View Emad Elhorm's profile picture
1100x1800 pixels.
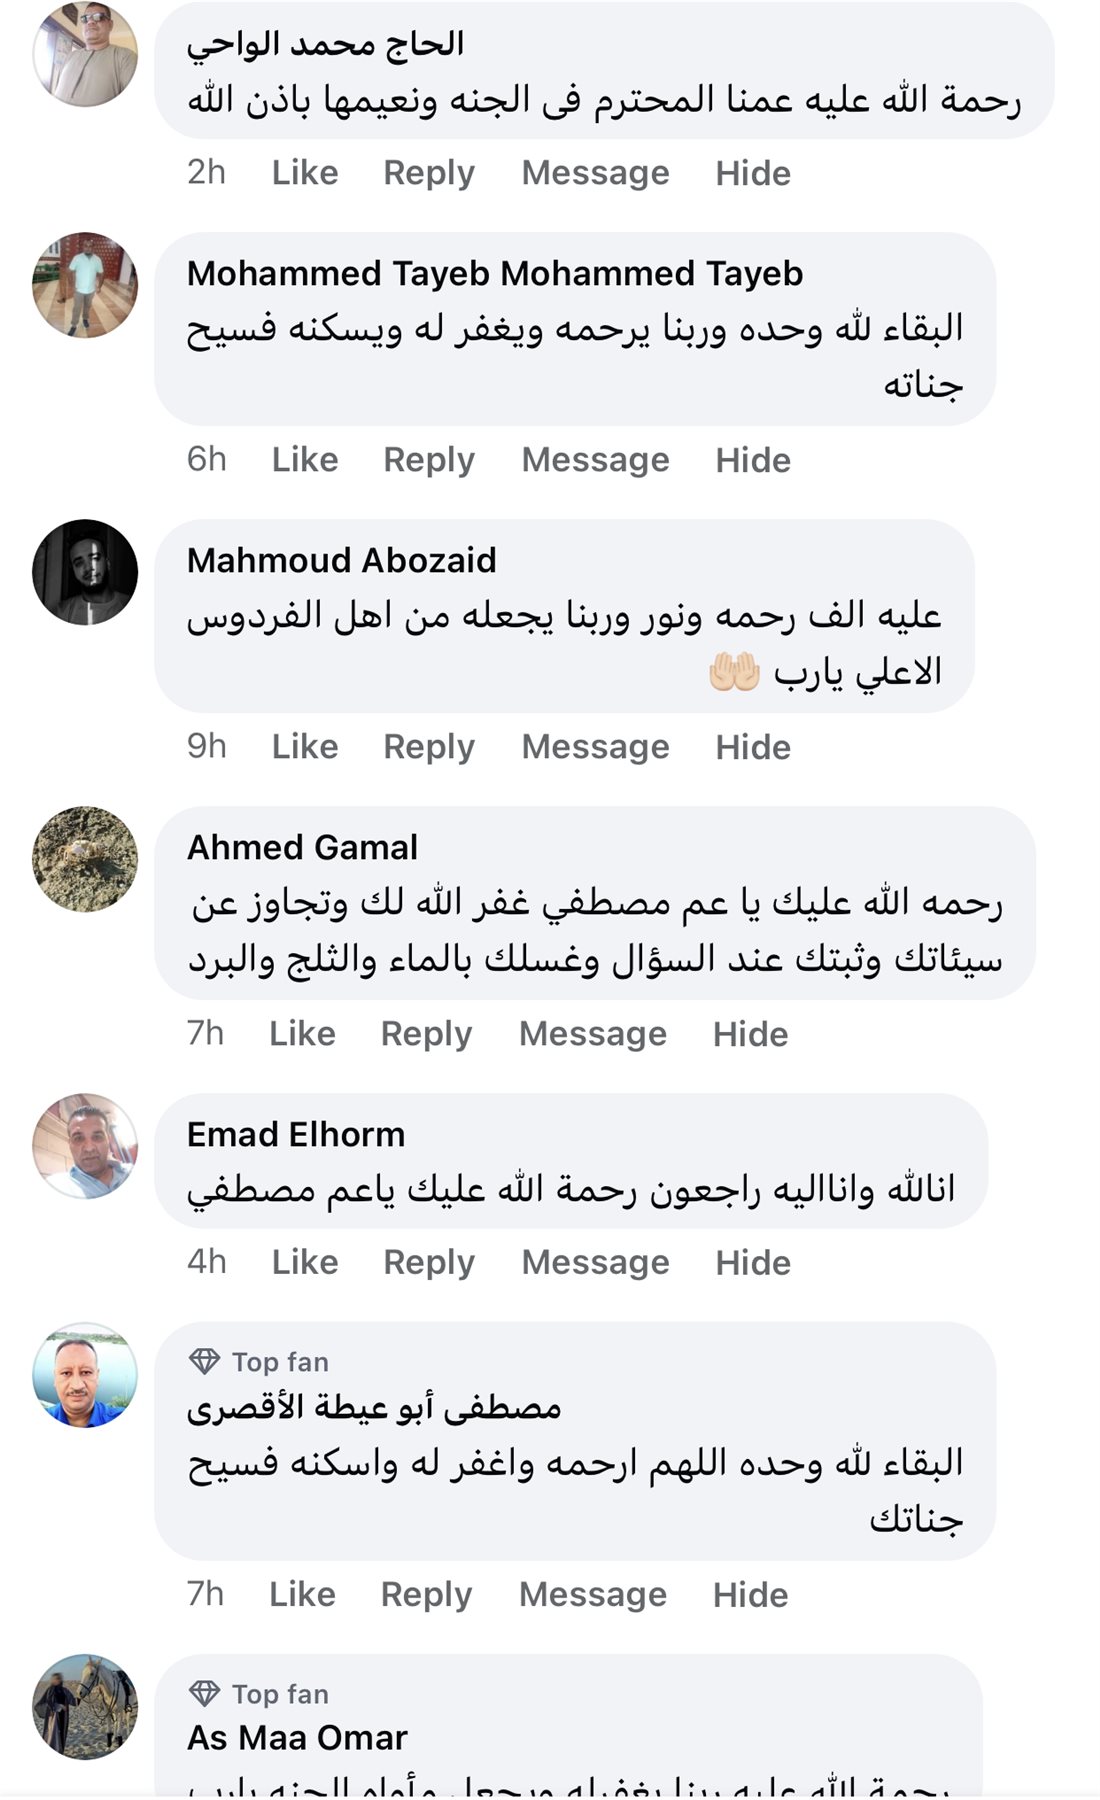pyautogui.click(x=85, y=1146)
